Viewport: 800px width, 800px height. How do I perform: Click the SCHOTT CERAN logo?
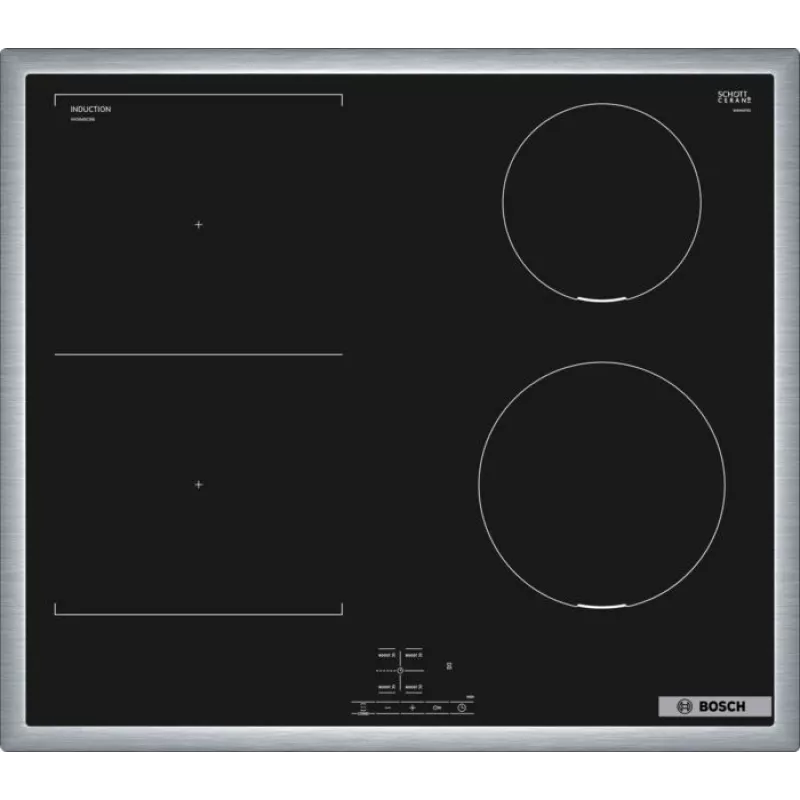pyautogui.click(x=734, y=97)
